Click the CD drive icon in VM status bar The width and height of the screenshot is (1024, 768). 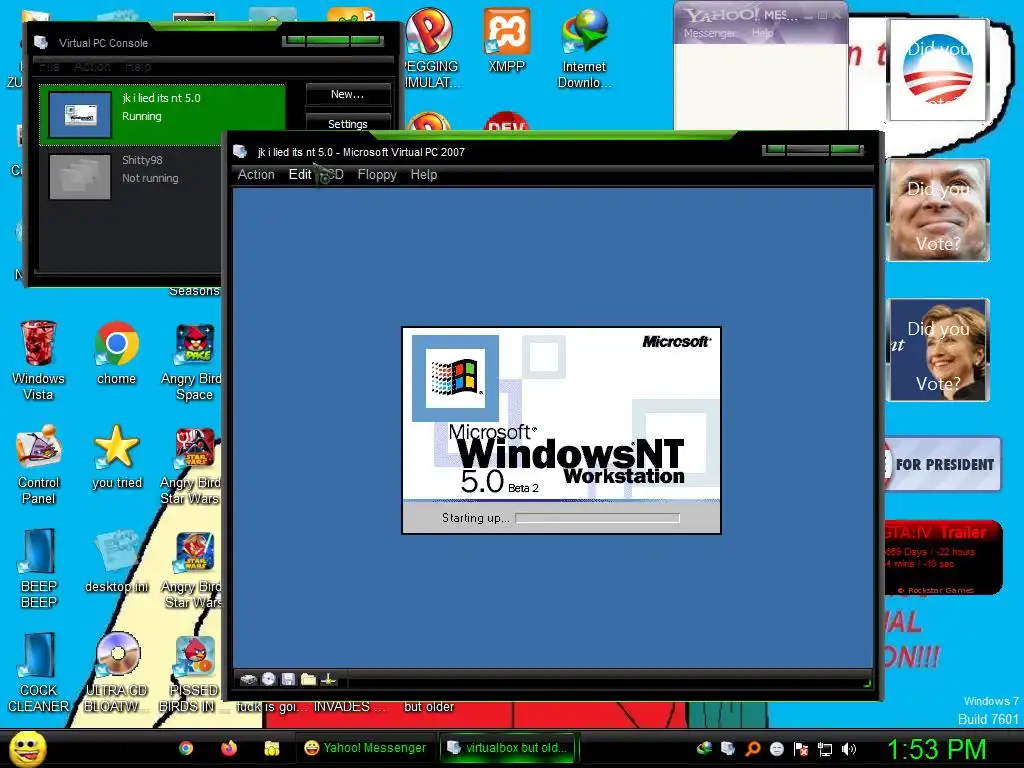coord(268,679)
